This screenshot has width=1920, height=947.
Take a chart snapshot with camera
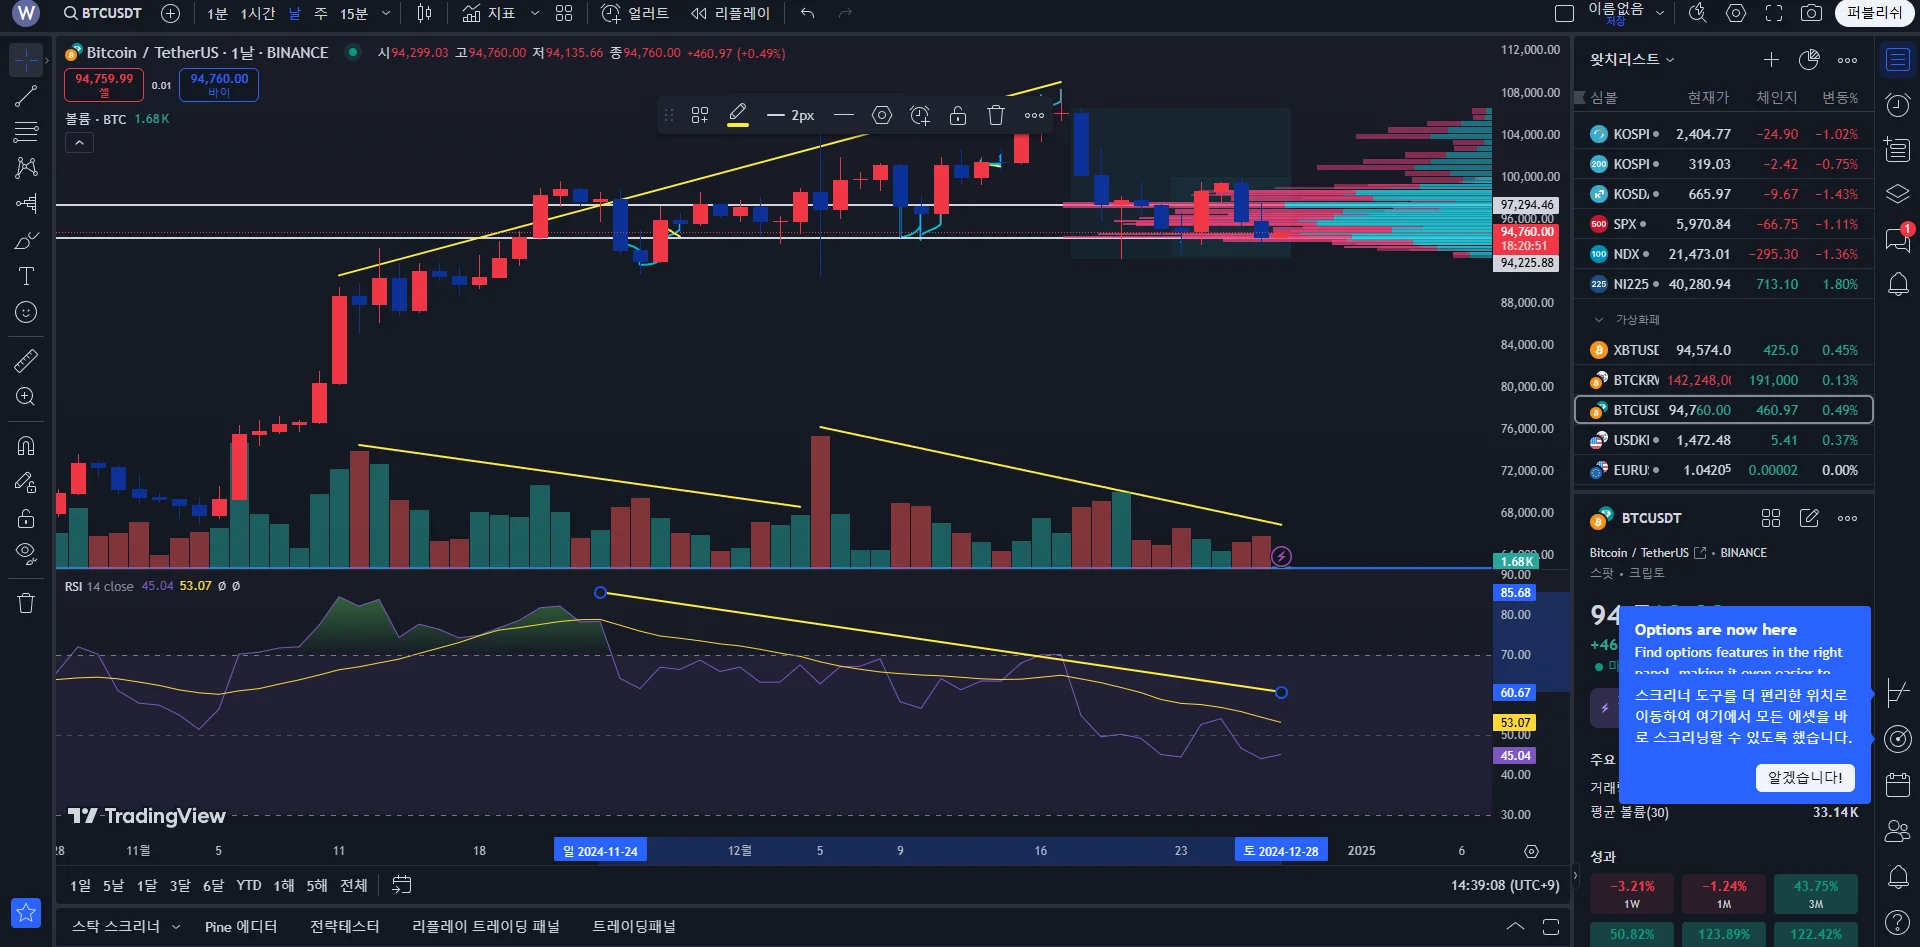tap(1811, 14)
